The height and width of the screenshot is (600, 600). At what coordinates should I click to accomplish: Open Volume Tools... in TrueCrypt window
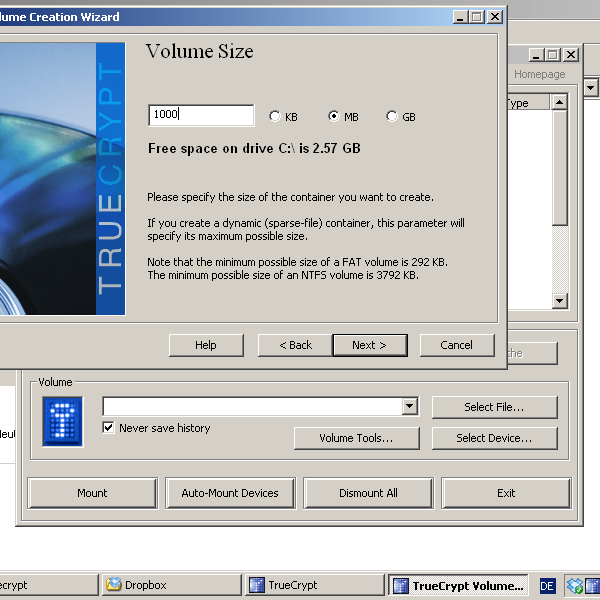point(356,438)
